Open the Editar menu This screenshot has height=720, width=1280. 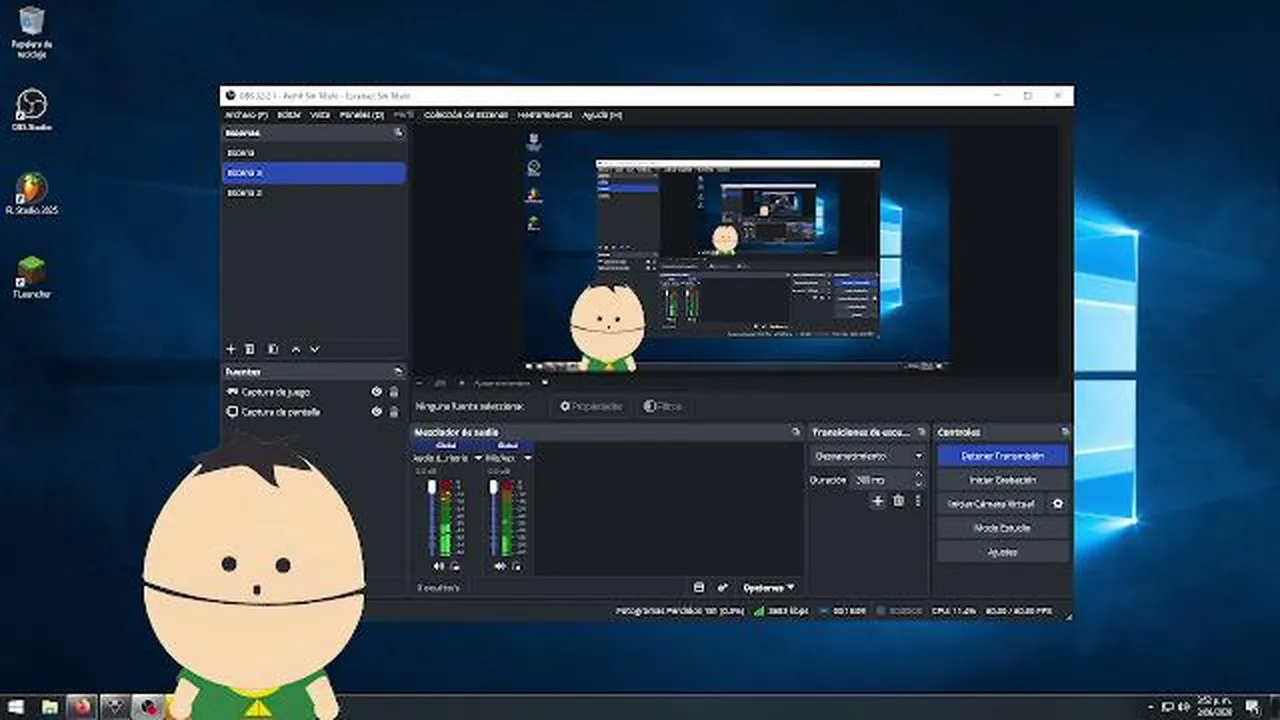click(288, 115)
